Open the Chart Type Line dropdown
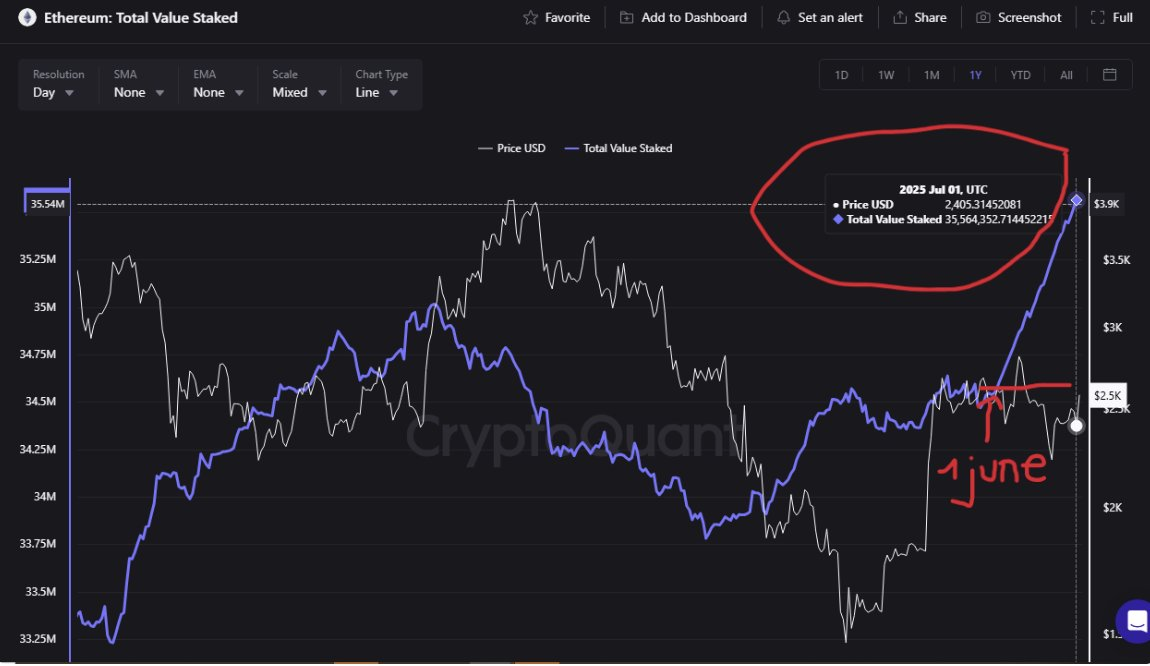The height and width of the screenshot is (666, 1150). [381, 84]
